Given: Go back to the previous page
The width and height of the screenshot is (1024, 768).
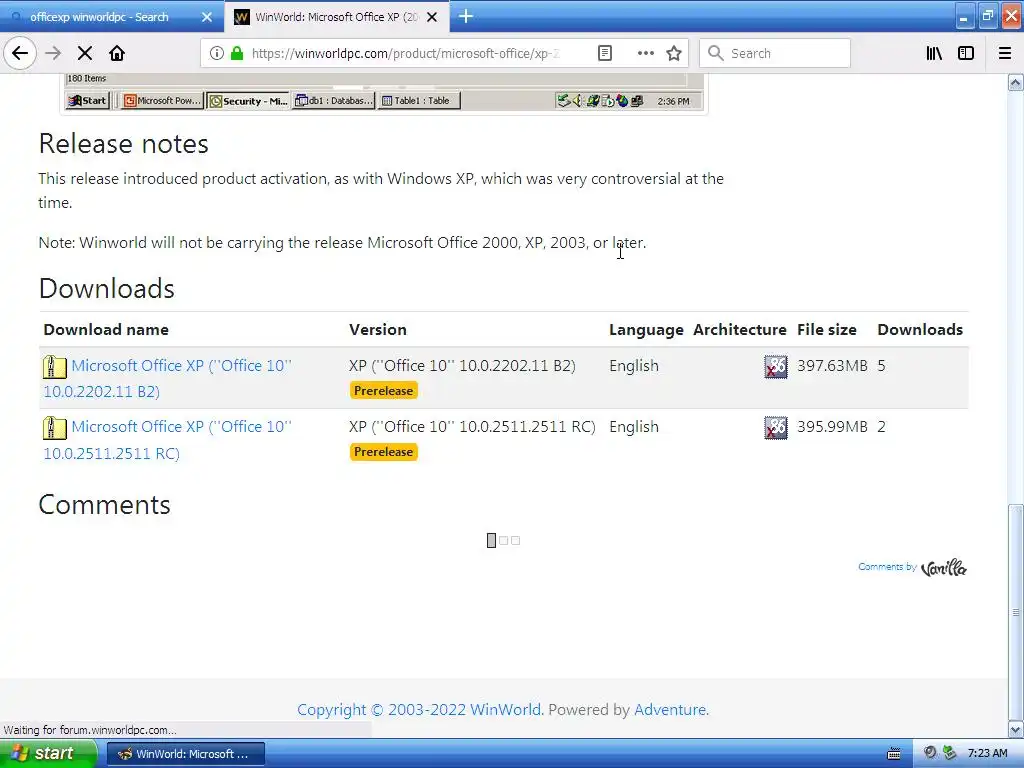Looking at the screenshot, I should click(x=20, y=53).
